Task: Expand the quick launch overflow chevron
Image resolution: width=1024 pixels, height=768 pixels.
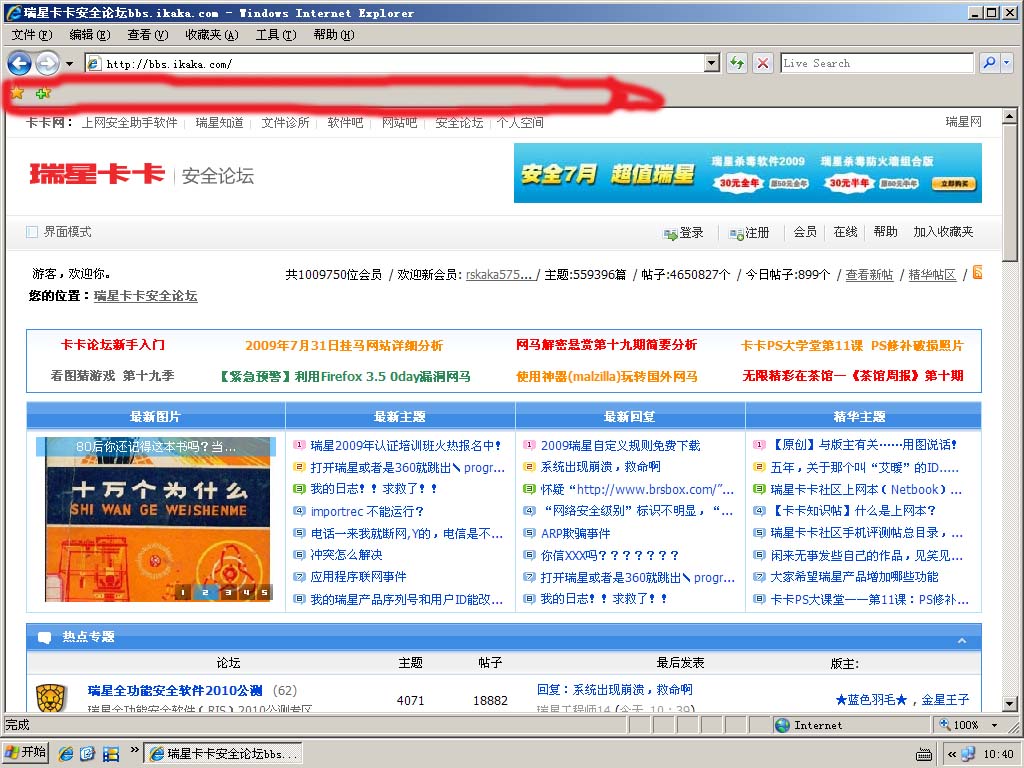Action: (135, 749)
